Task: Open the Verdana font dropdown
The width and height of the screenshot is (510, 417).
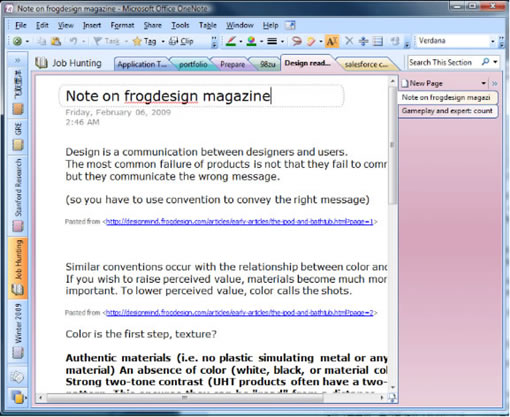Action: [x=493, y=42]
